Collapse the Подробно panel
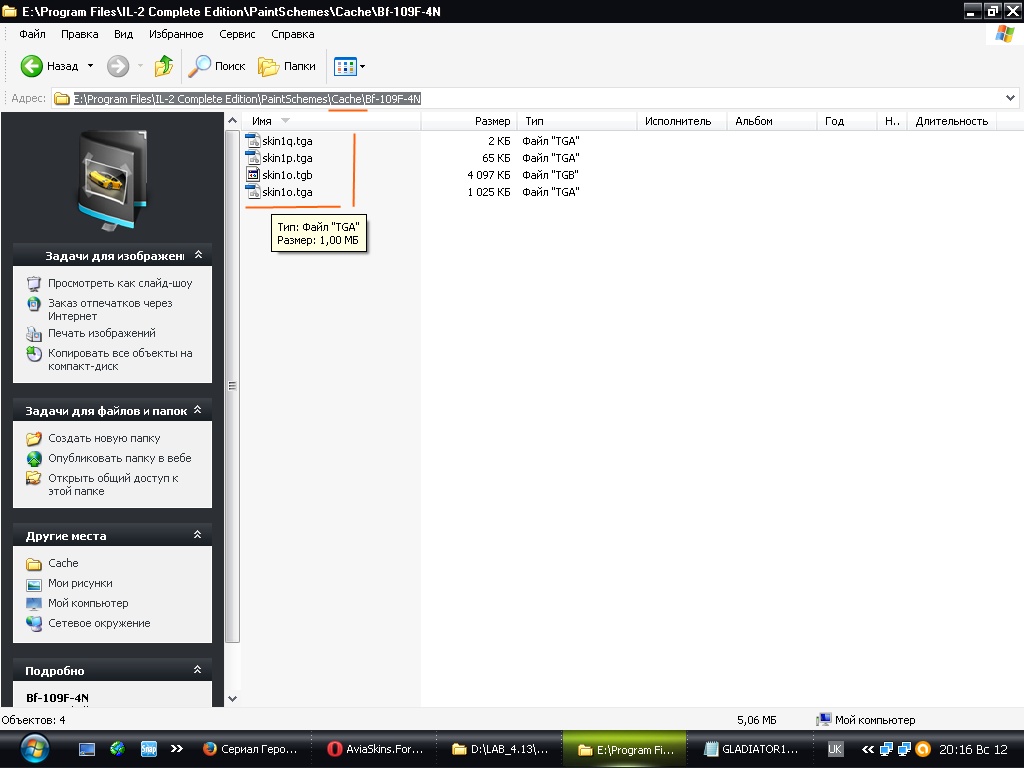The width and height of the screenshot is (1024, 768). (197, 669)
